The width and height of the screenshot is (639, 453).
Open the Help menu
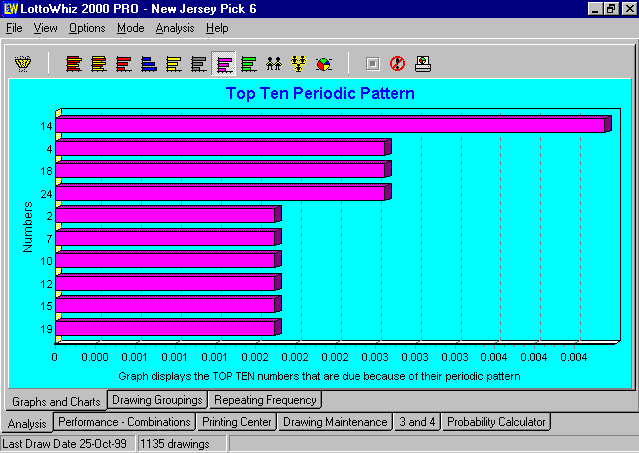[x=217, y=28]
